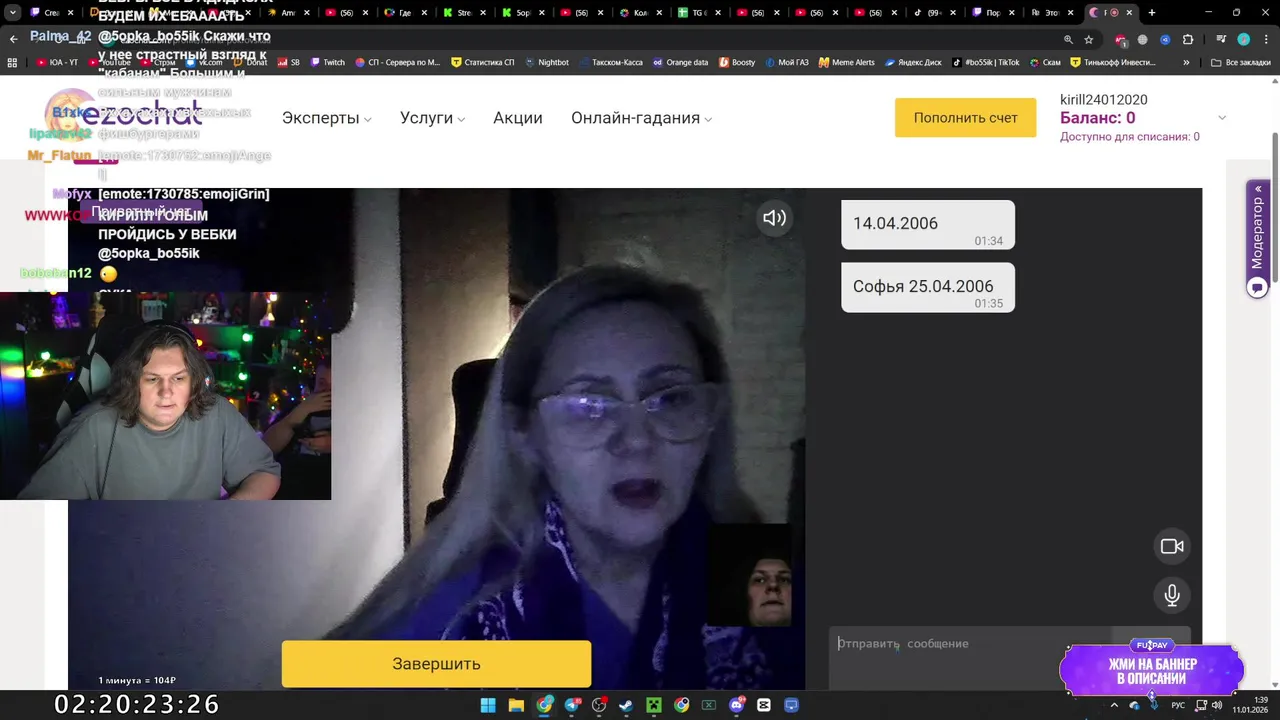Switch to the Где browser tab
Image resolution: width=1280 pixels, height=720 pixels.
tap(405, 13)
